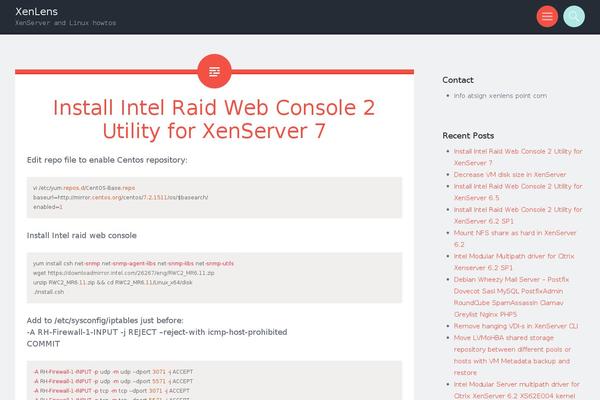Click code line vi /etc/yum.repos.d/CentOS-Base.repo
This screenshot has height=400, width=600.
pos(84,188)
